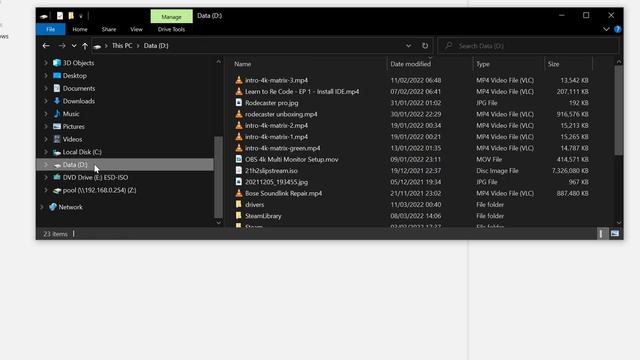640x360 pixels.
Task: Switch to the Home ribbon tab
Action: 80,29
